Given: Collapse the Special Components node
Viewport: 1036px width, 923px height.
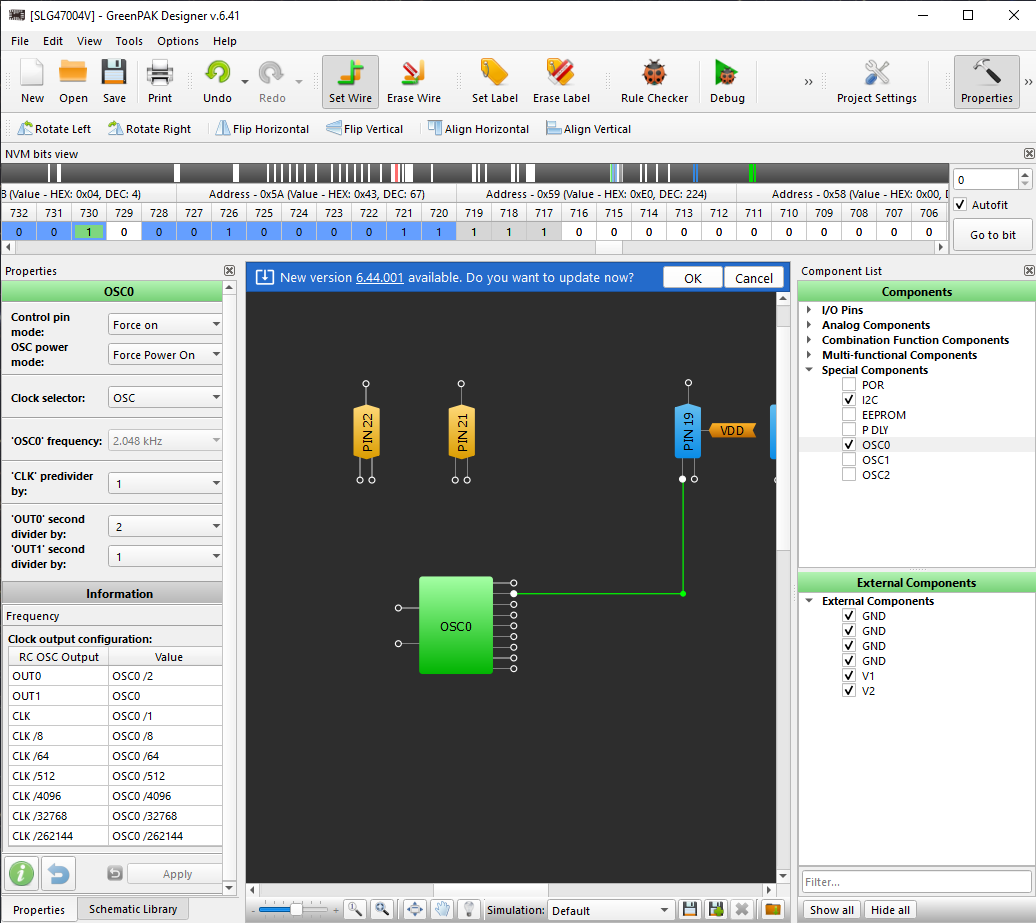Looking at the screenshot, I should pyautogui.click(x=809, y=370).
